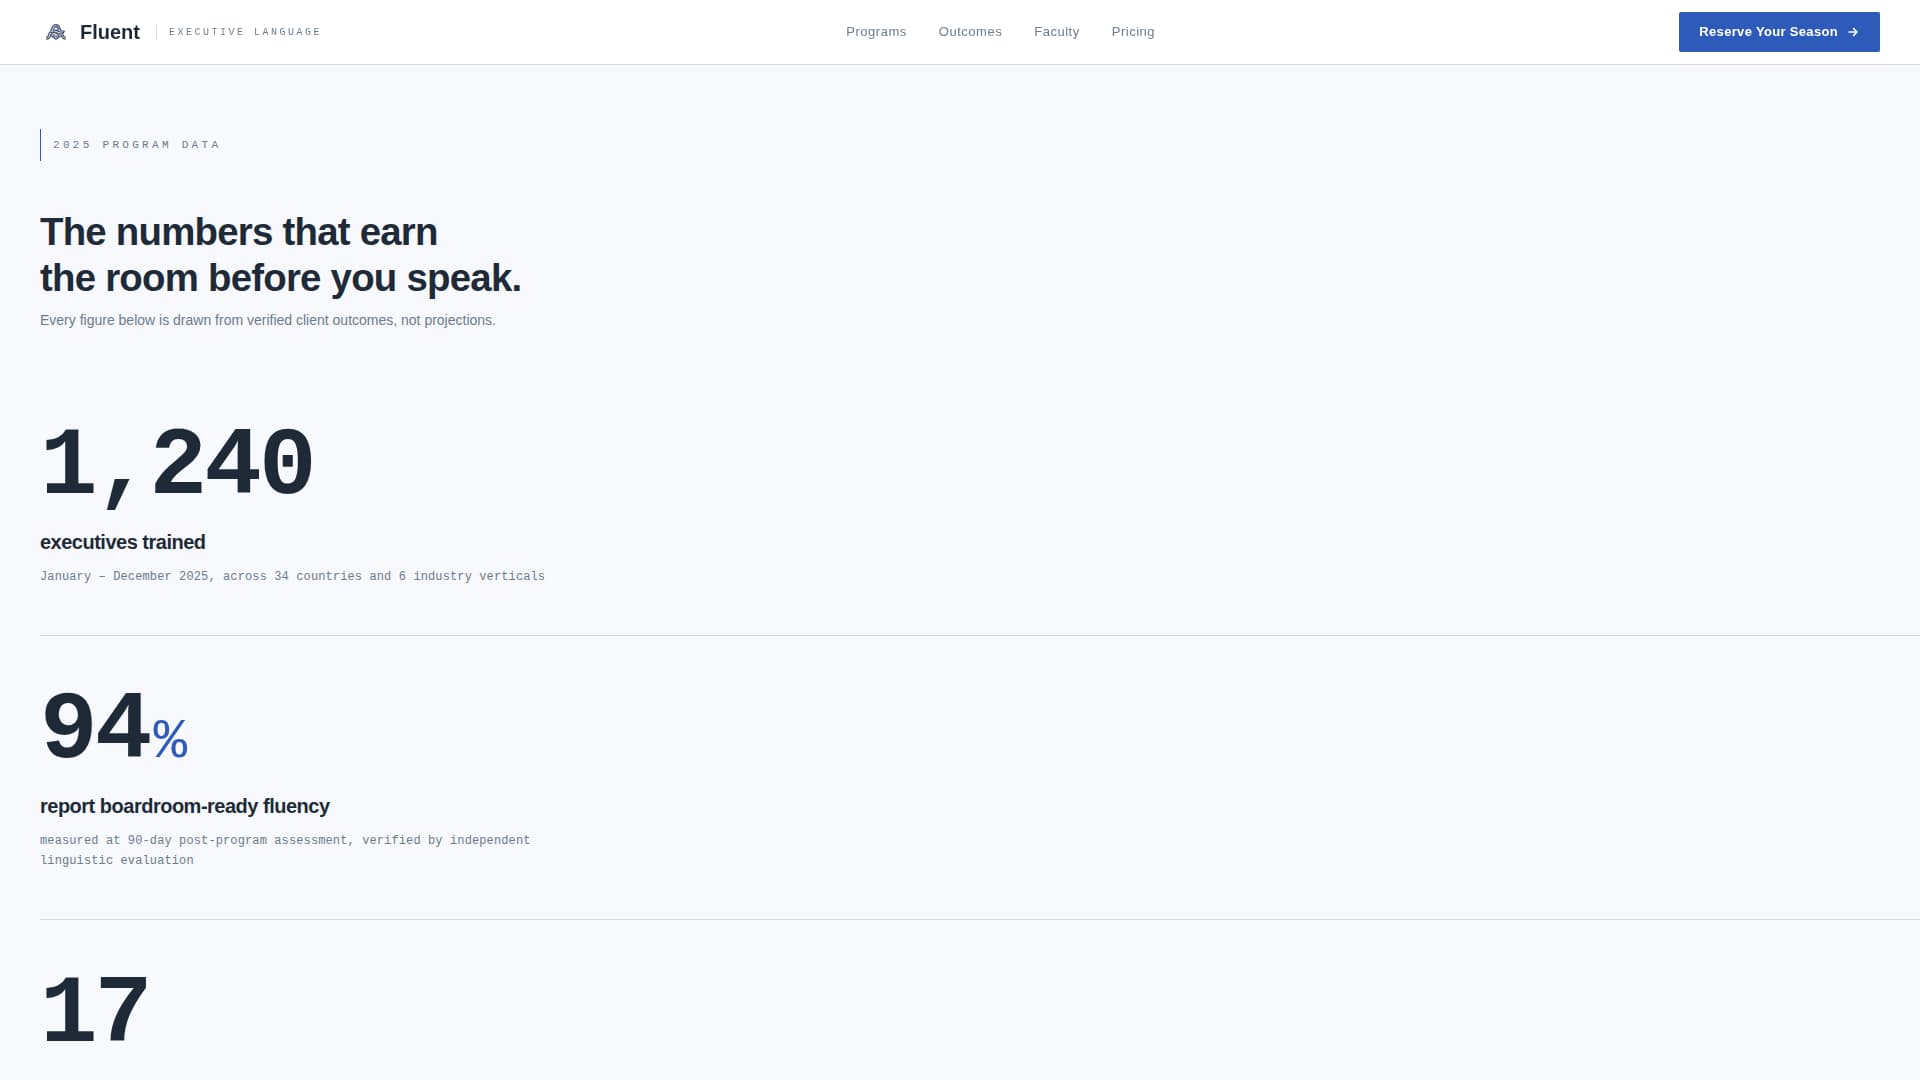Open the Programs nav item
This screenshot has width=1920, height=1080.
pos(876,32)
